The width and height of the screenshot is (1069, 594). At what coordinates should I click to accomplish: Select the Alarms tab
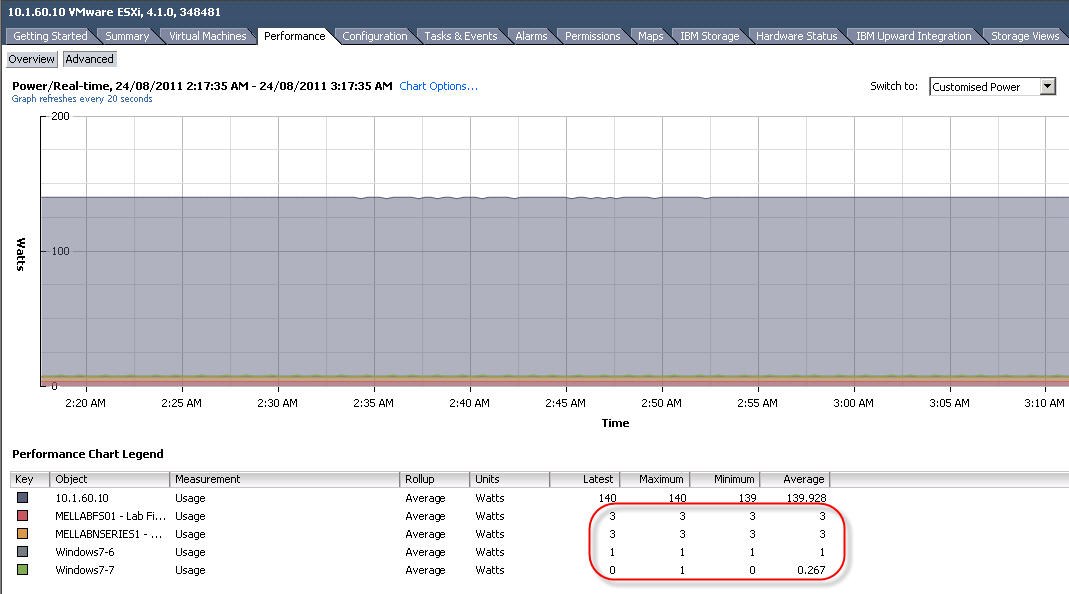click(x=531, y=36)
